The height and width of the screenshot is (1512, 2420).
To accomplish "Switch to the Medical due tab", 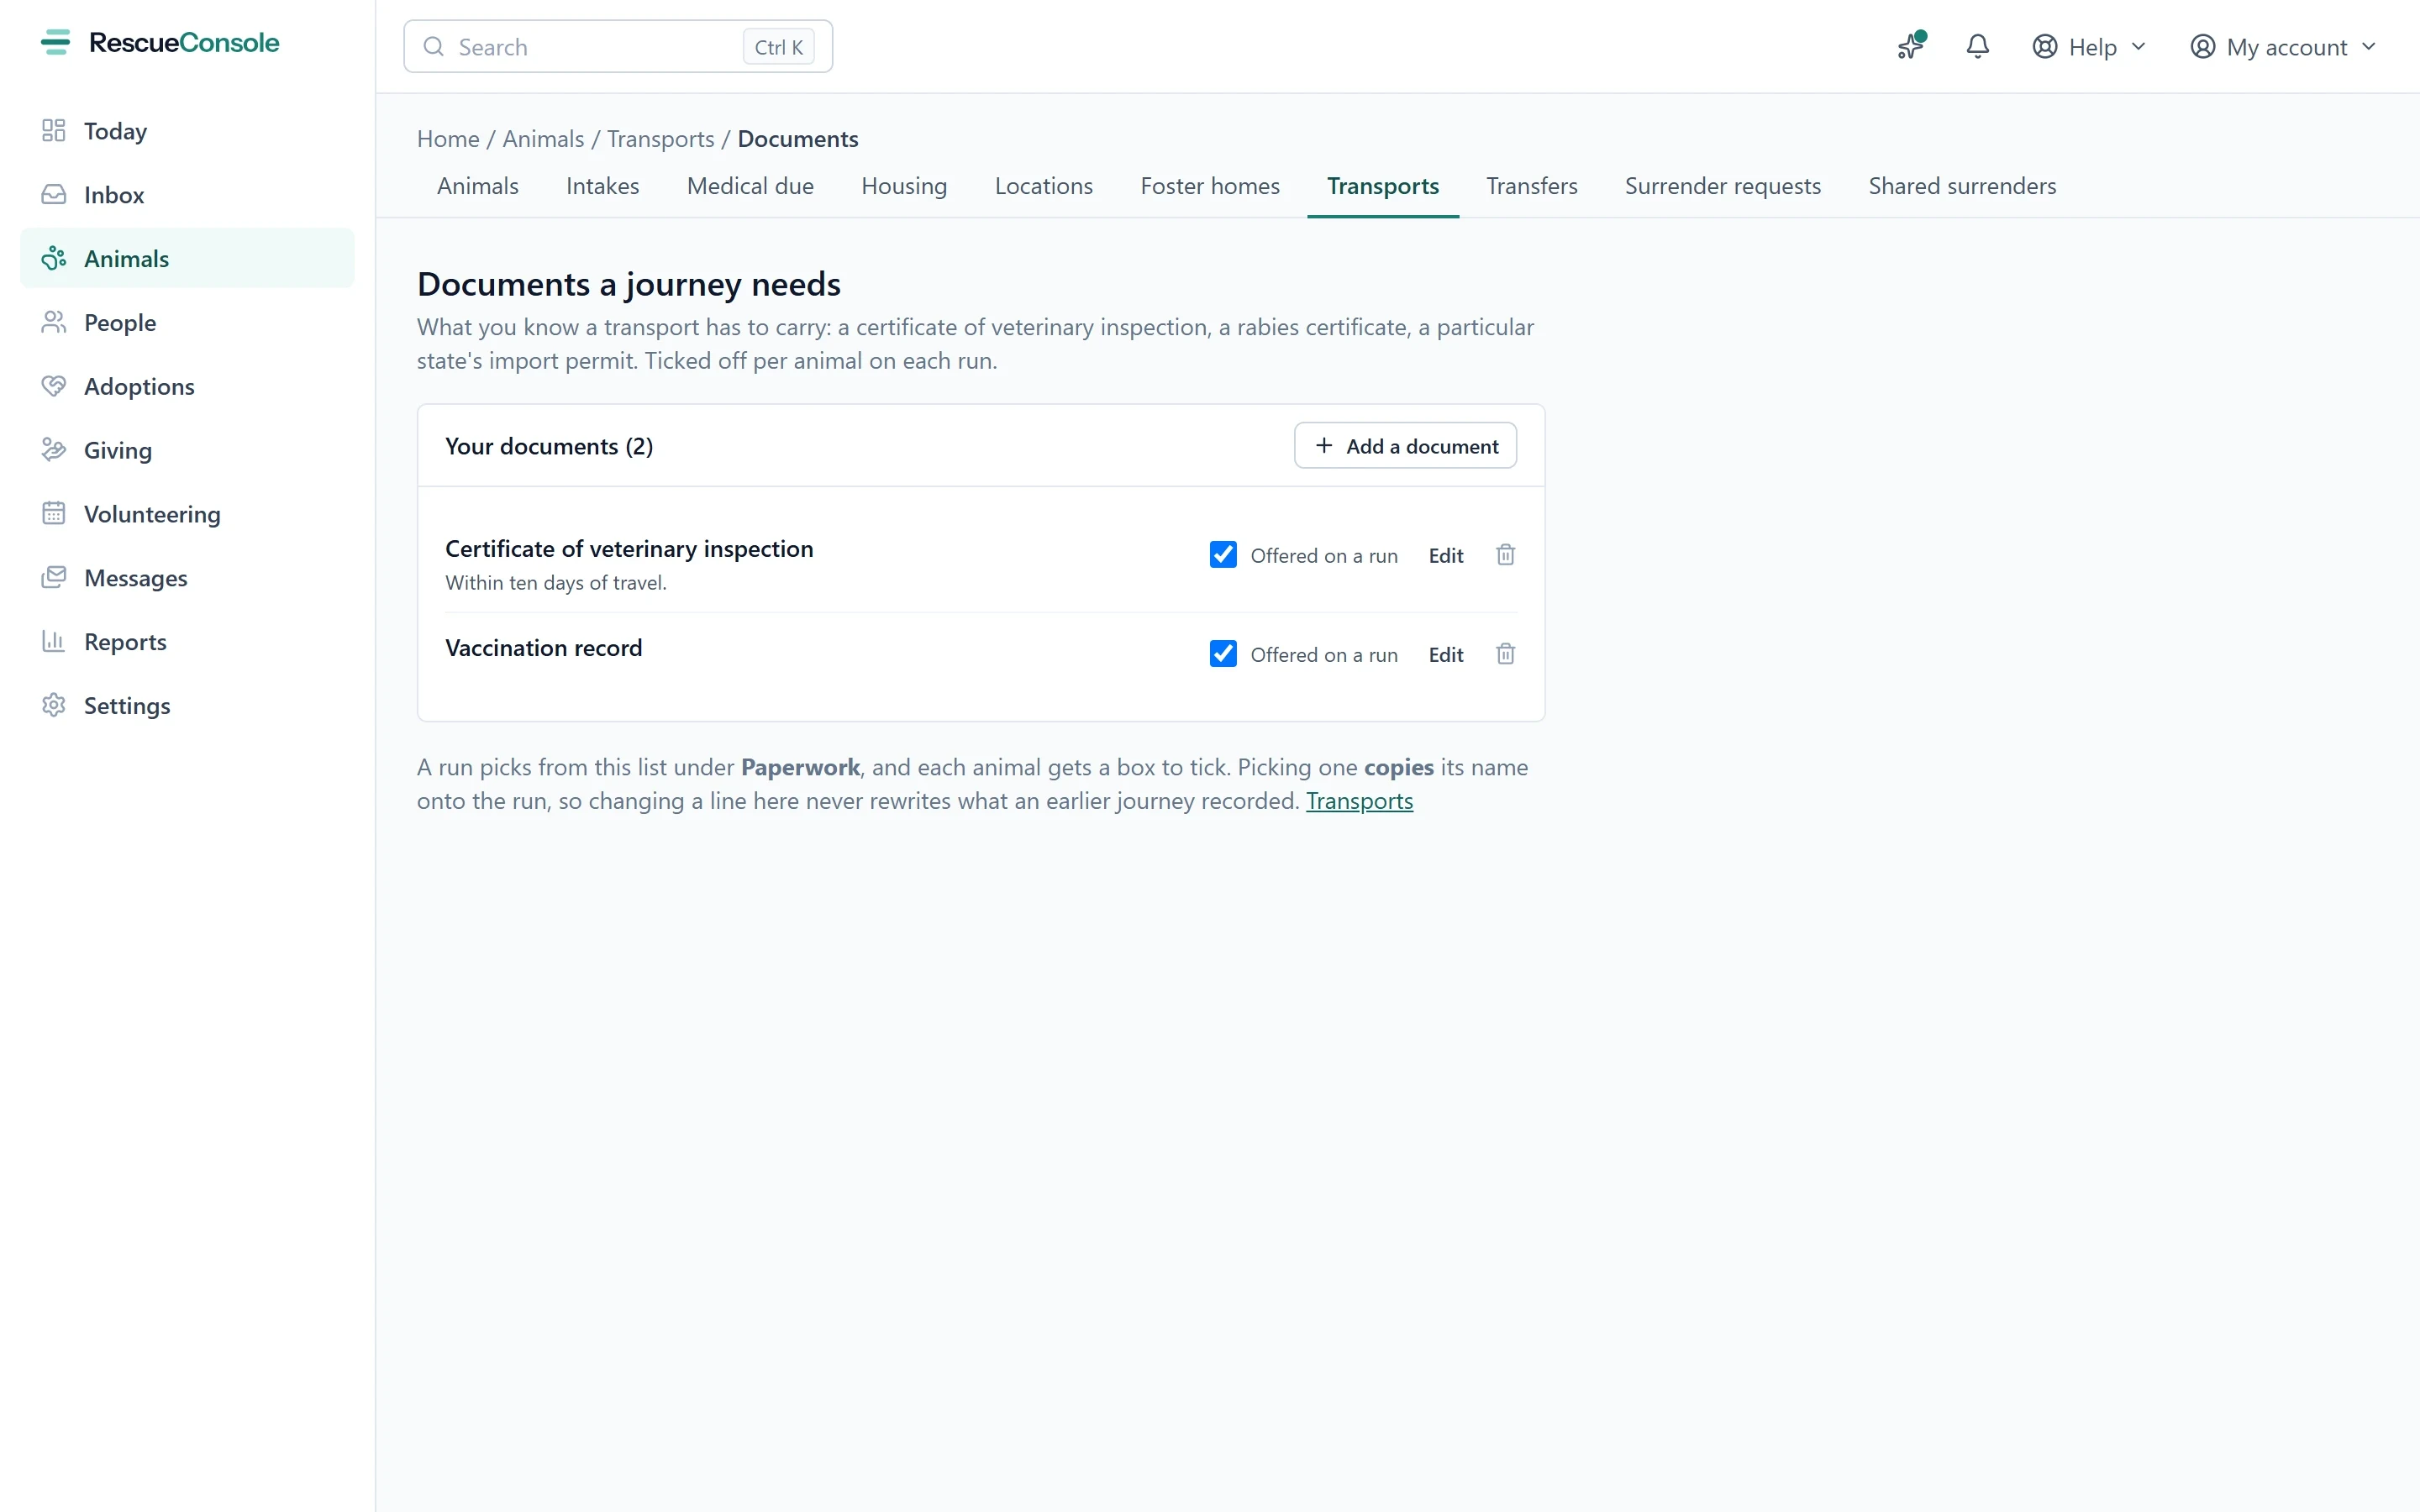I will [x=750, y=186].
